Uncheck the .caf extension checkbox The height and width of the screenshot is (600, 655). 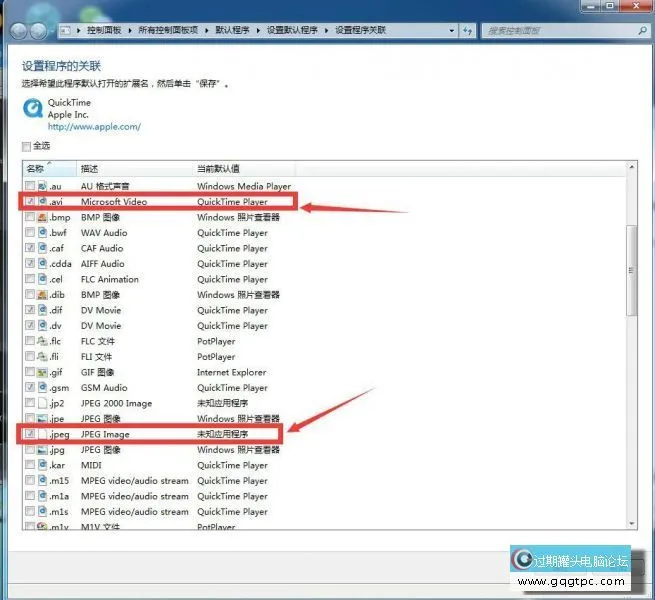pos(30,248)
